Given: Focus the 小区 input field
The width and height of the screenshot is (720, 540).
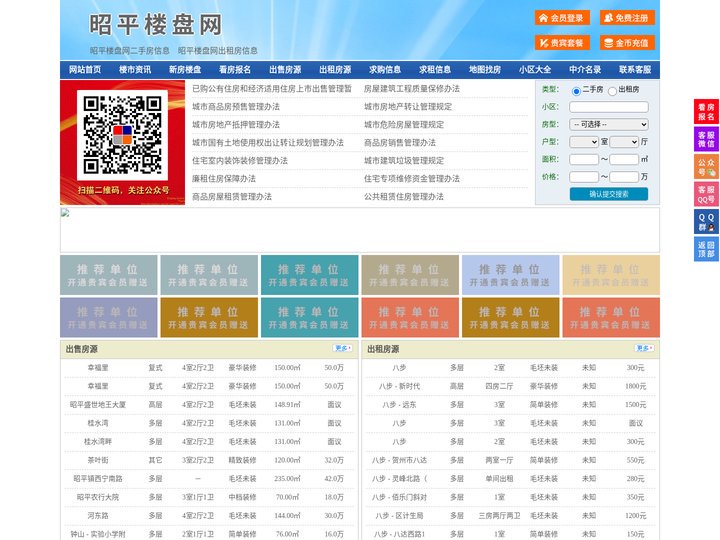Looking at the screenshot, I should (609, 107).
